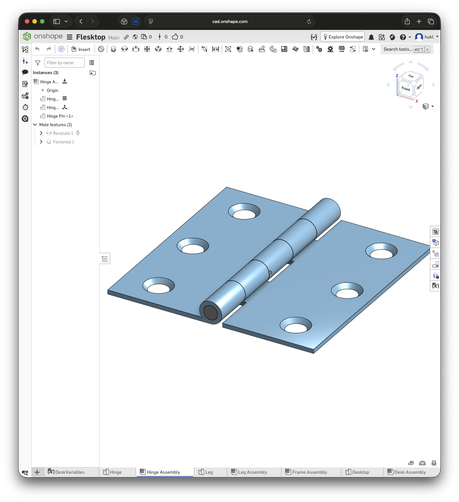Click the Front face of view cube
The height and width of the screenshot is (502, 459).
[406, 88]
